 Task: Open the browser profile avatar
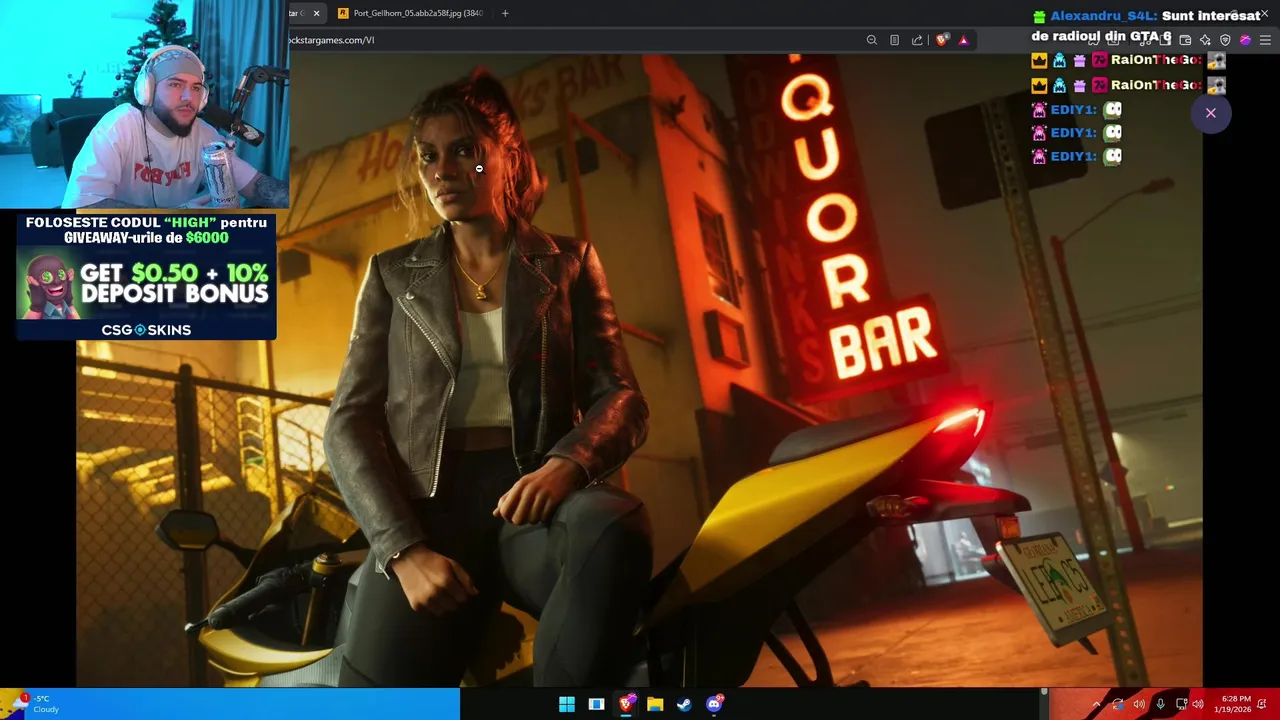click(1245, 40)
